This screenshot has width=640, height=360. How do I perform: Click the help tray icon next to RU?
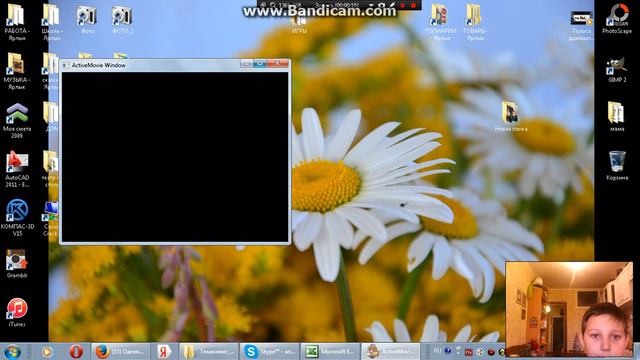click(448, 351)
